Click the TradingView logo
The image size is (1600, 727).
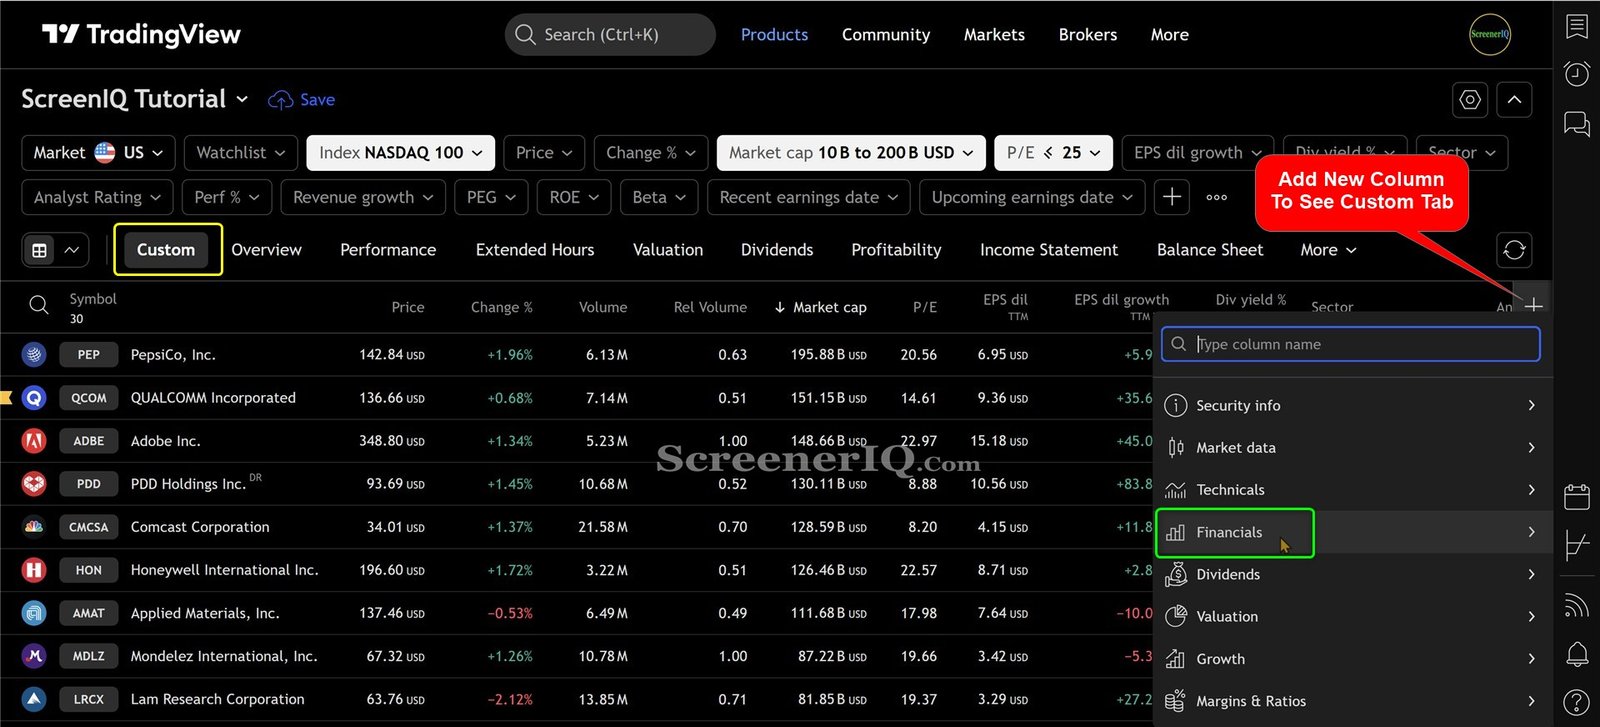tap(141, 35)
